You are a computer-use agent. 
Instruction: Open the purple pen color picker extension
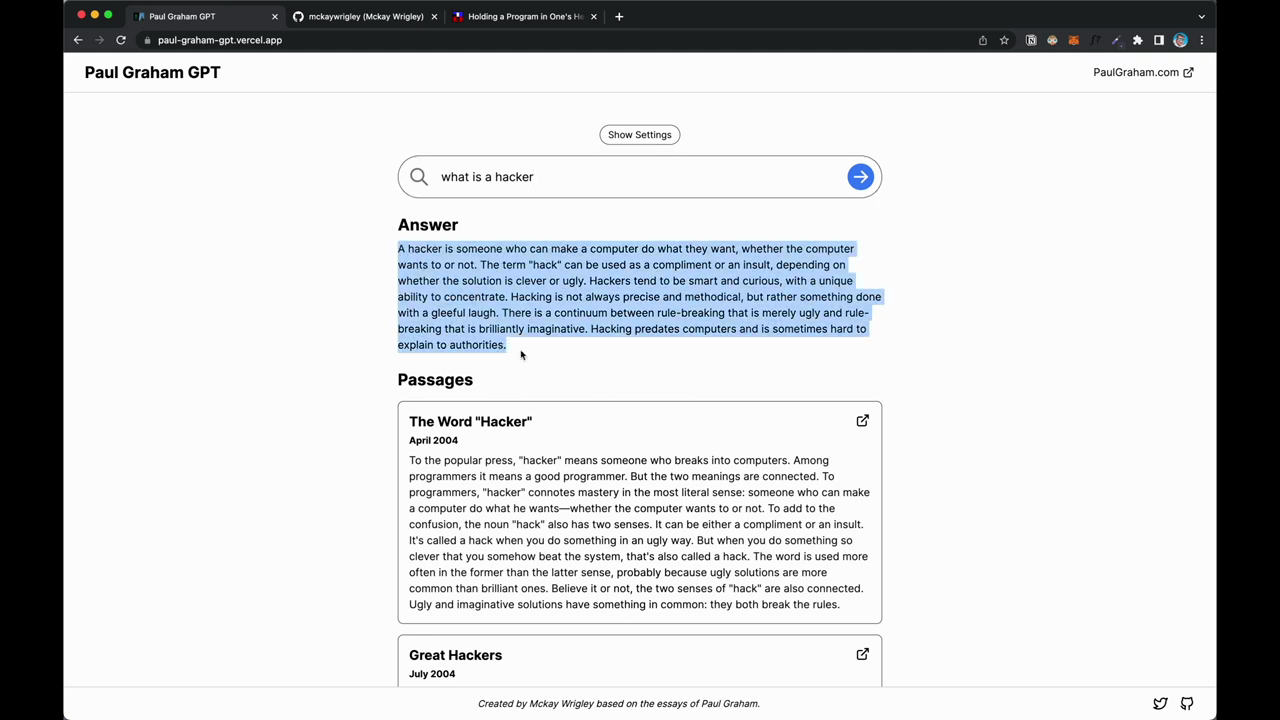pyautogui.click(x=1116, y=40)
